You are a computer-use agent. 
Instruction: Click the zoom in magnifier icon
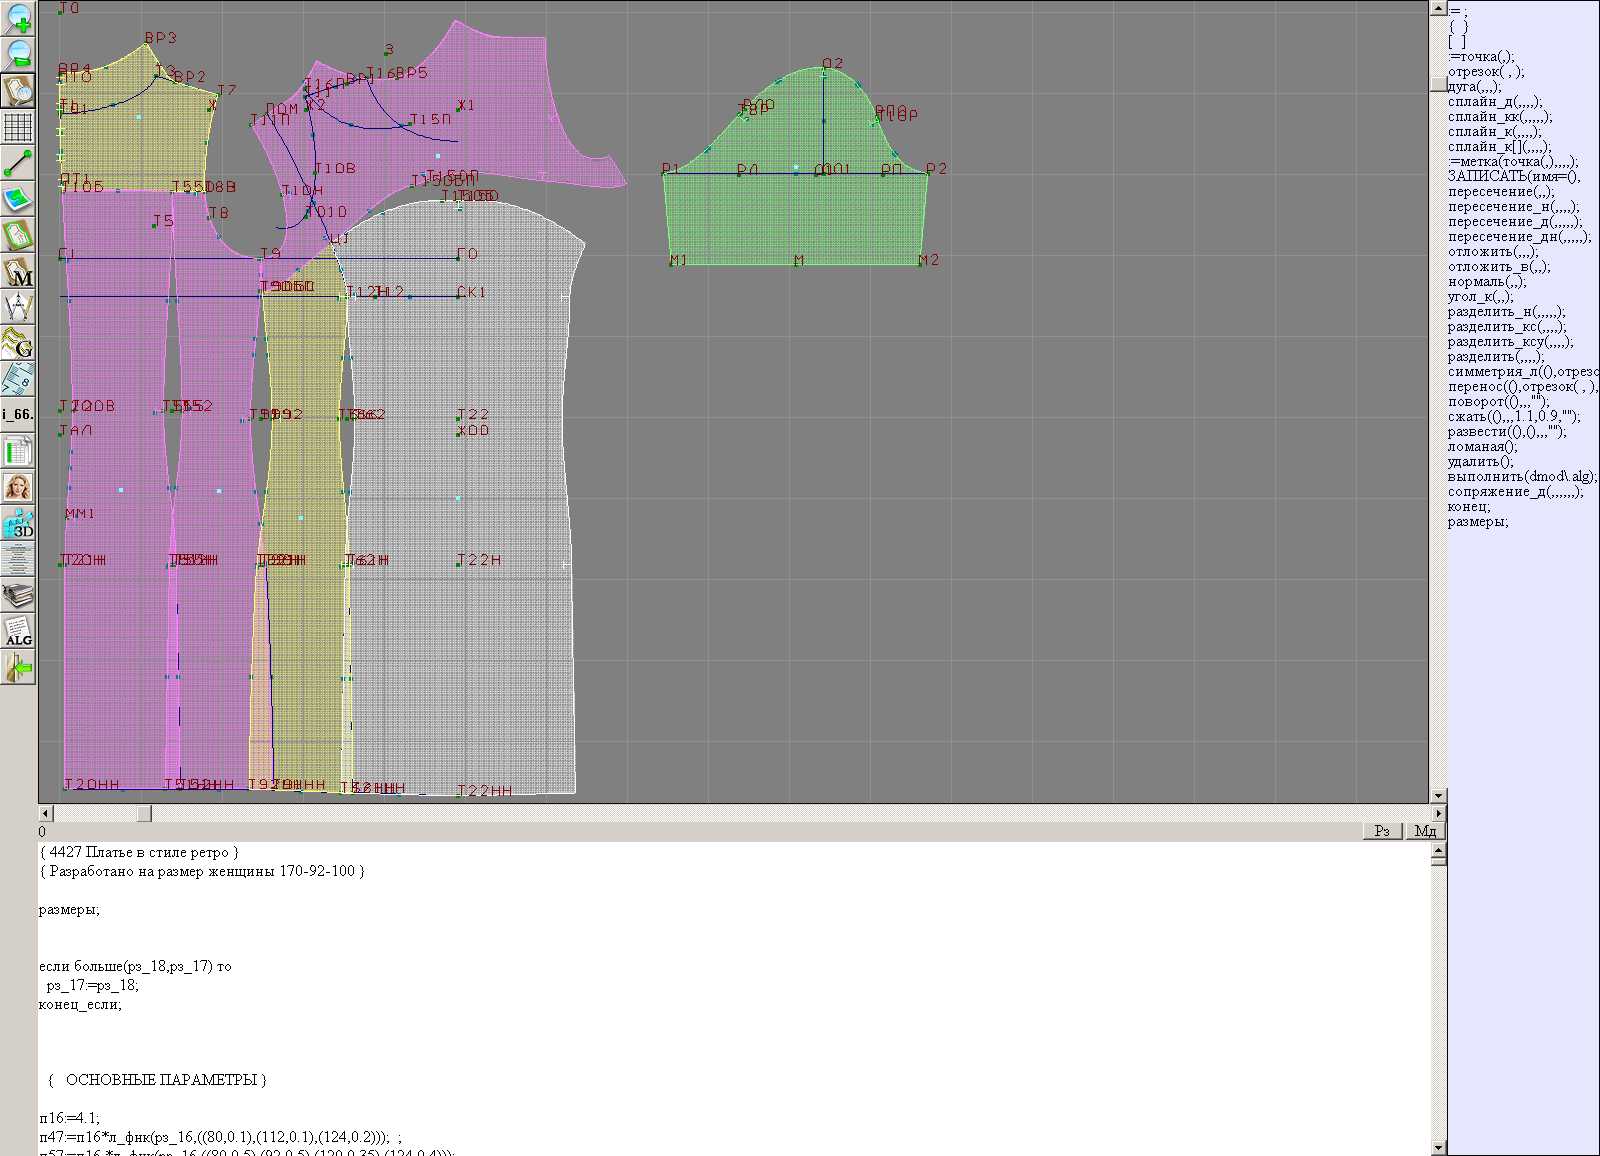point(18,18)
